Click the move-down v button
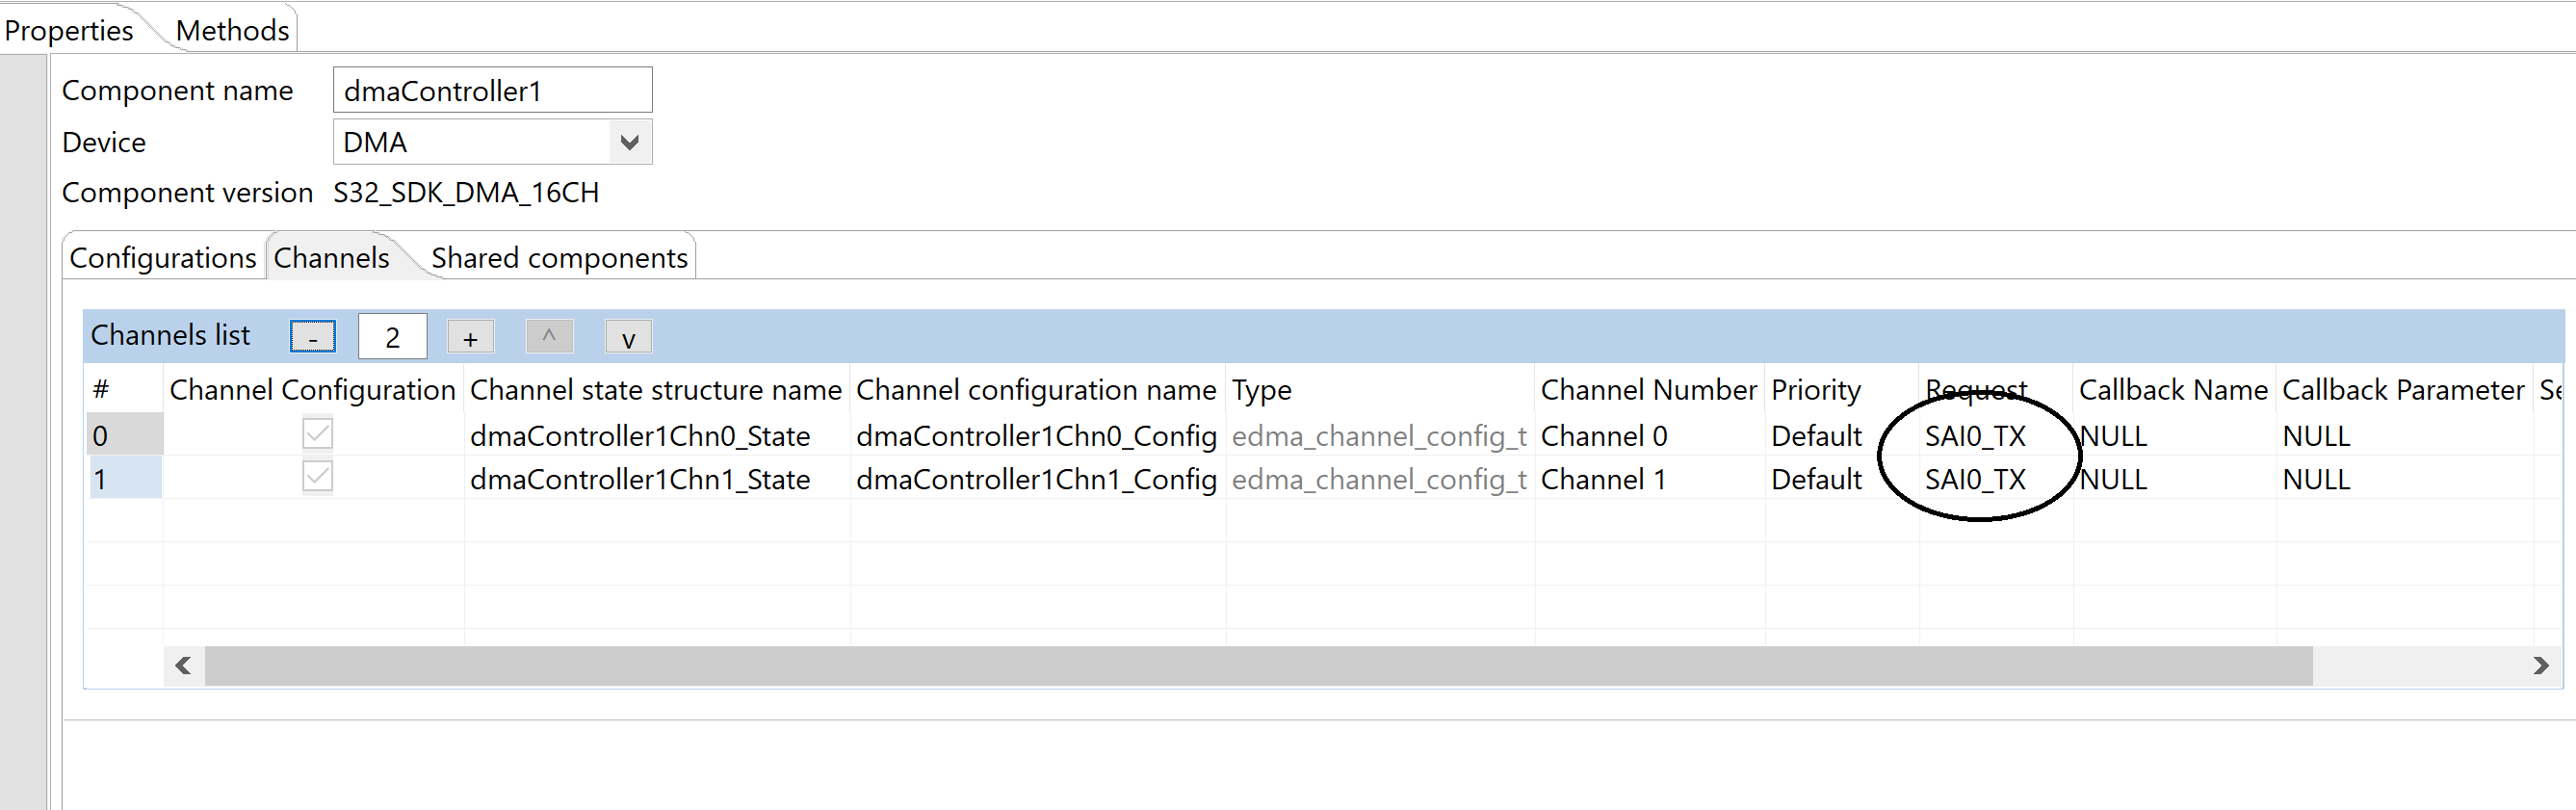This screenshot has height=810, width=2576. (x=628, y=337)
